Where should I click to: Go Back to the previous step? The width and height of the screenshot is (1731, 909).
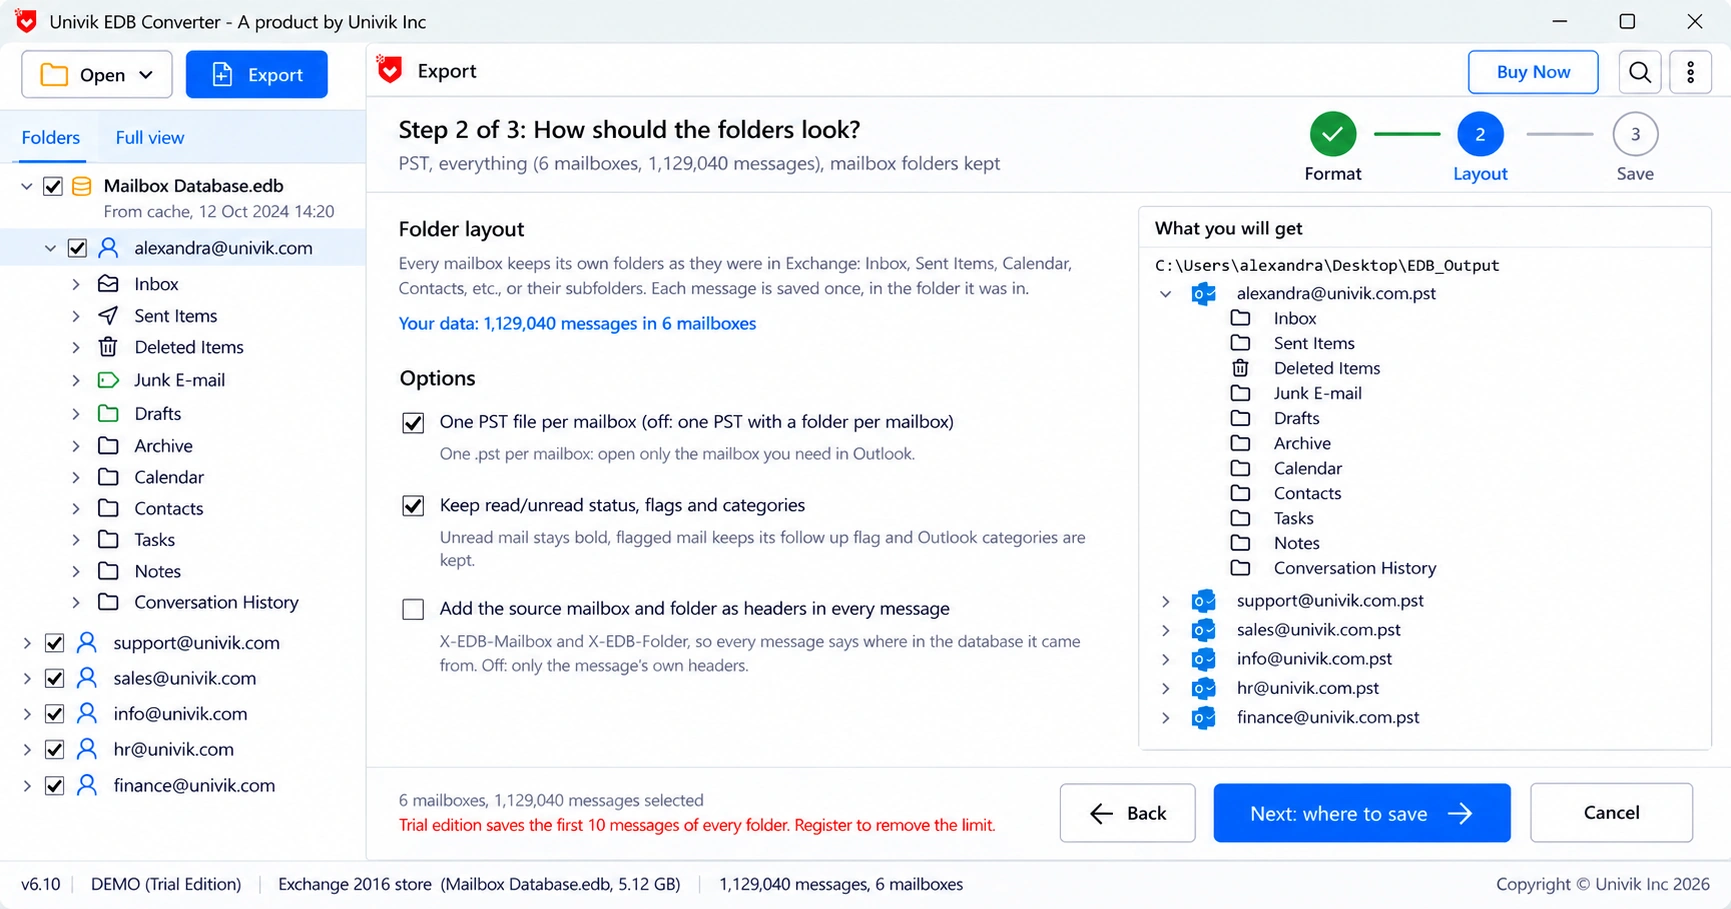[x=1128, y=813]
